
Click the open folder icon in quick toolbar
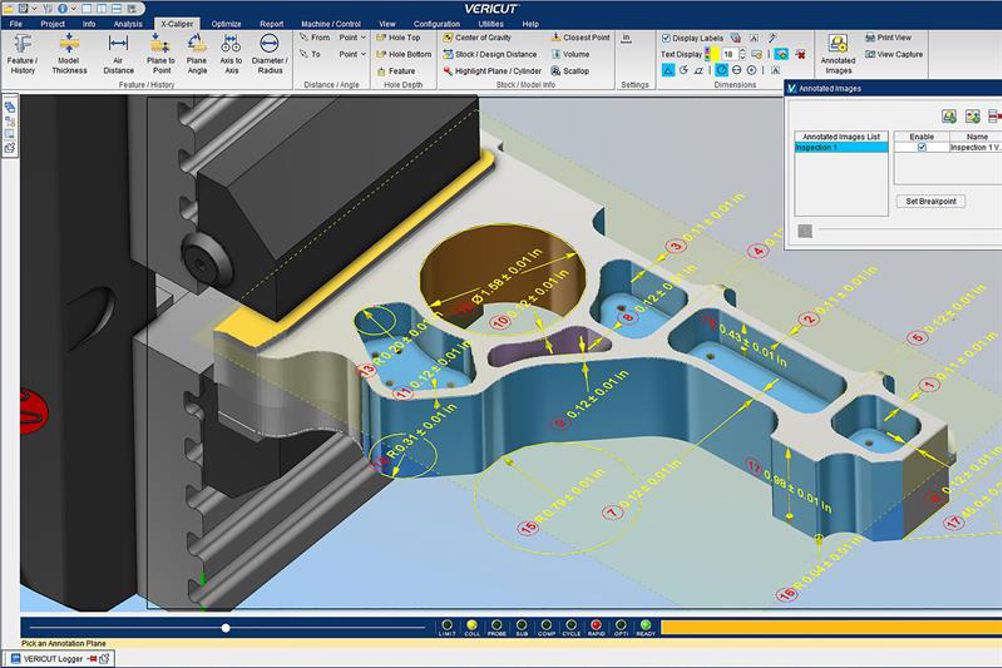(8, 8)
